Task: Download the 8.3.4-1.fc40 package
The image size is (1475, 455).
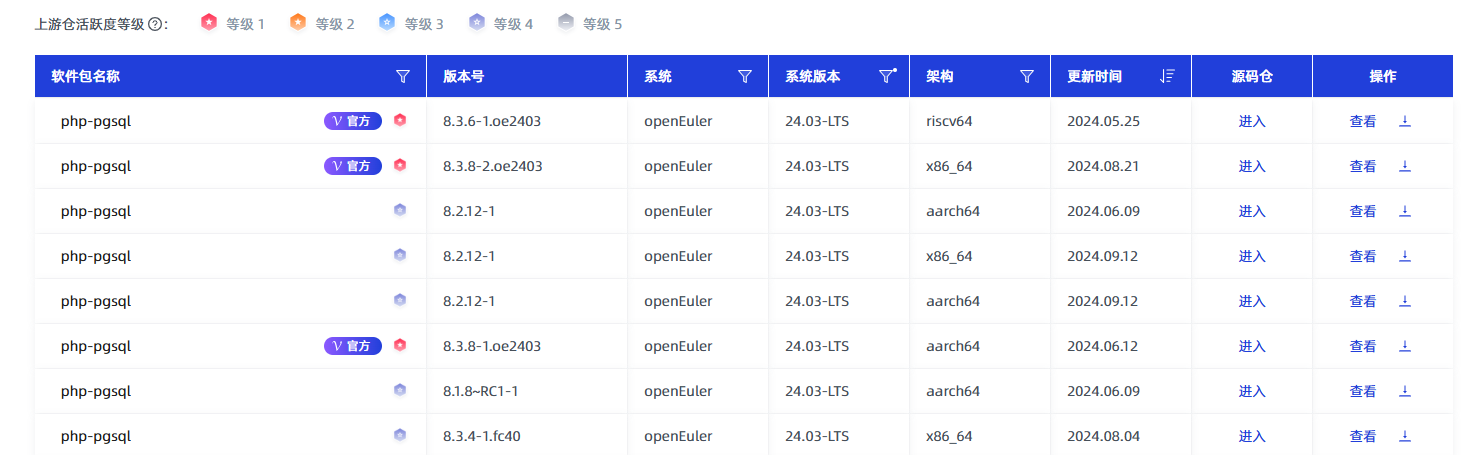Action: click(x=1404, y=436)
